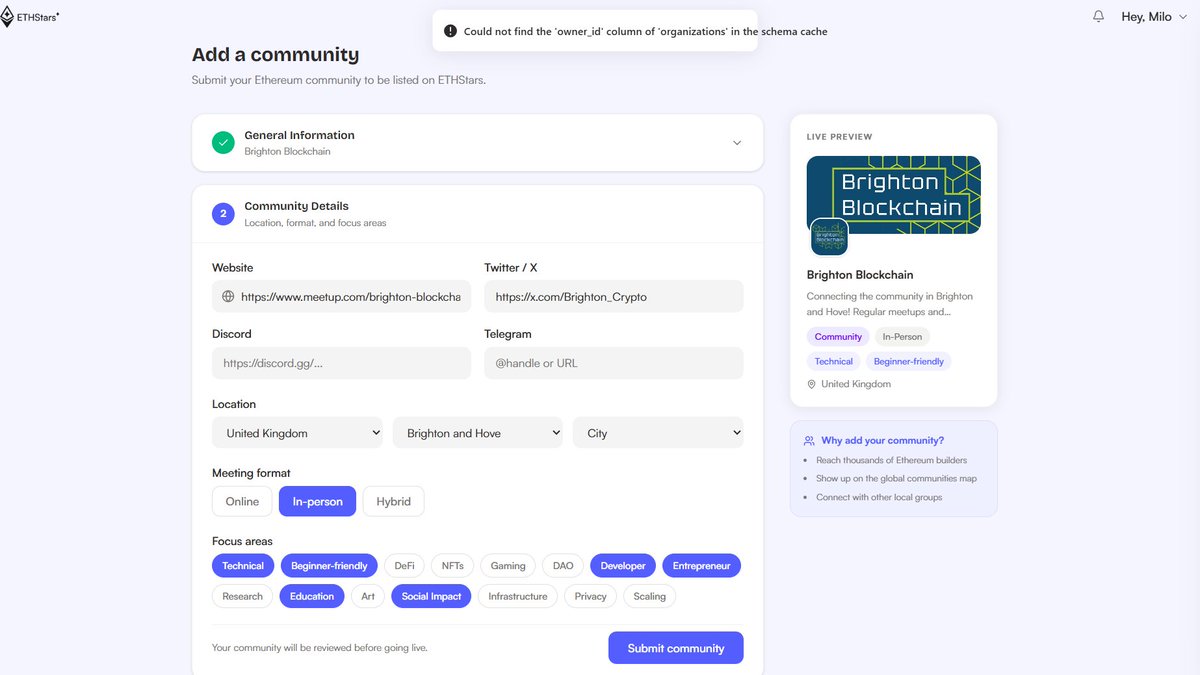Toggle the Infrastructure focus area
Image resolution: width=1200 pixels, height=675 pixels.
tap(518, 596)
